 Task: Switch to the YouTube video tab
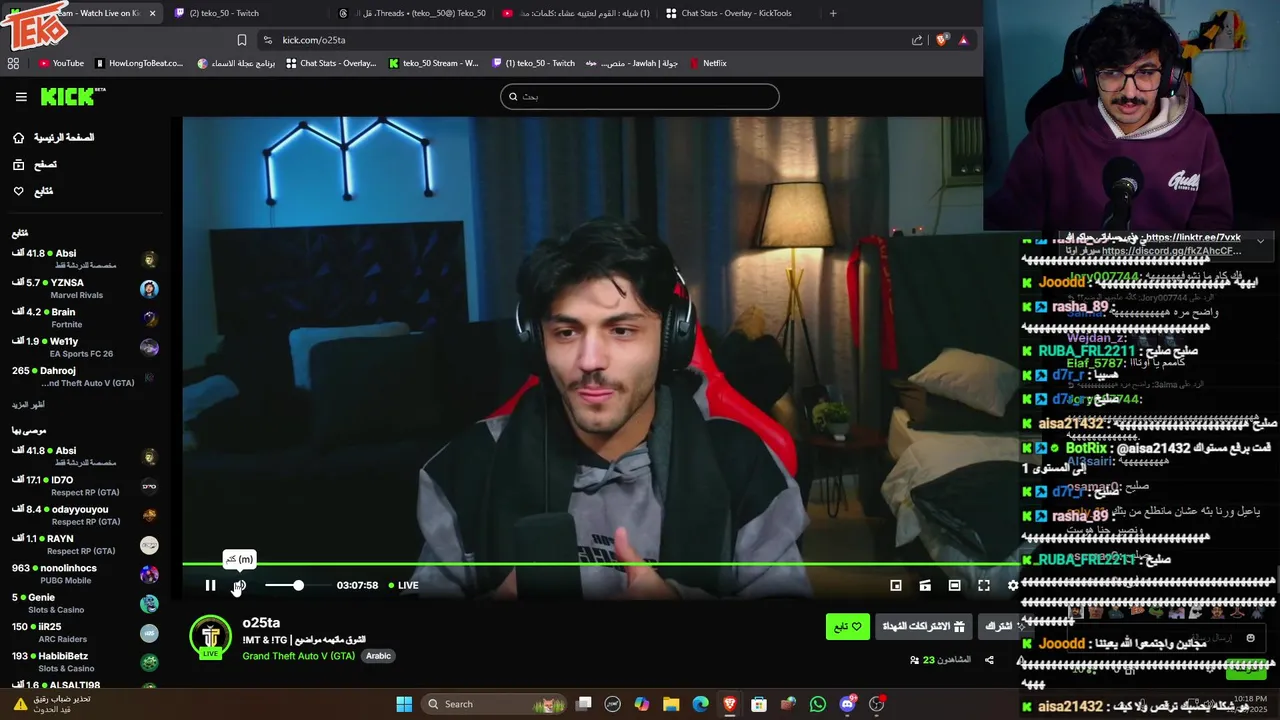[x=575, y=13]
